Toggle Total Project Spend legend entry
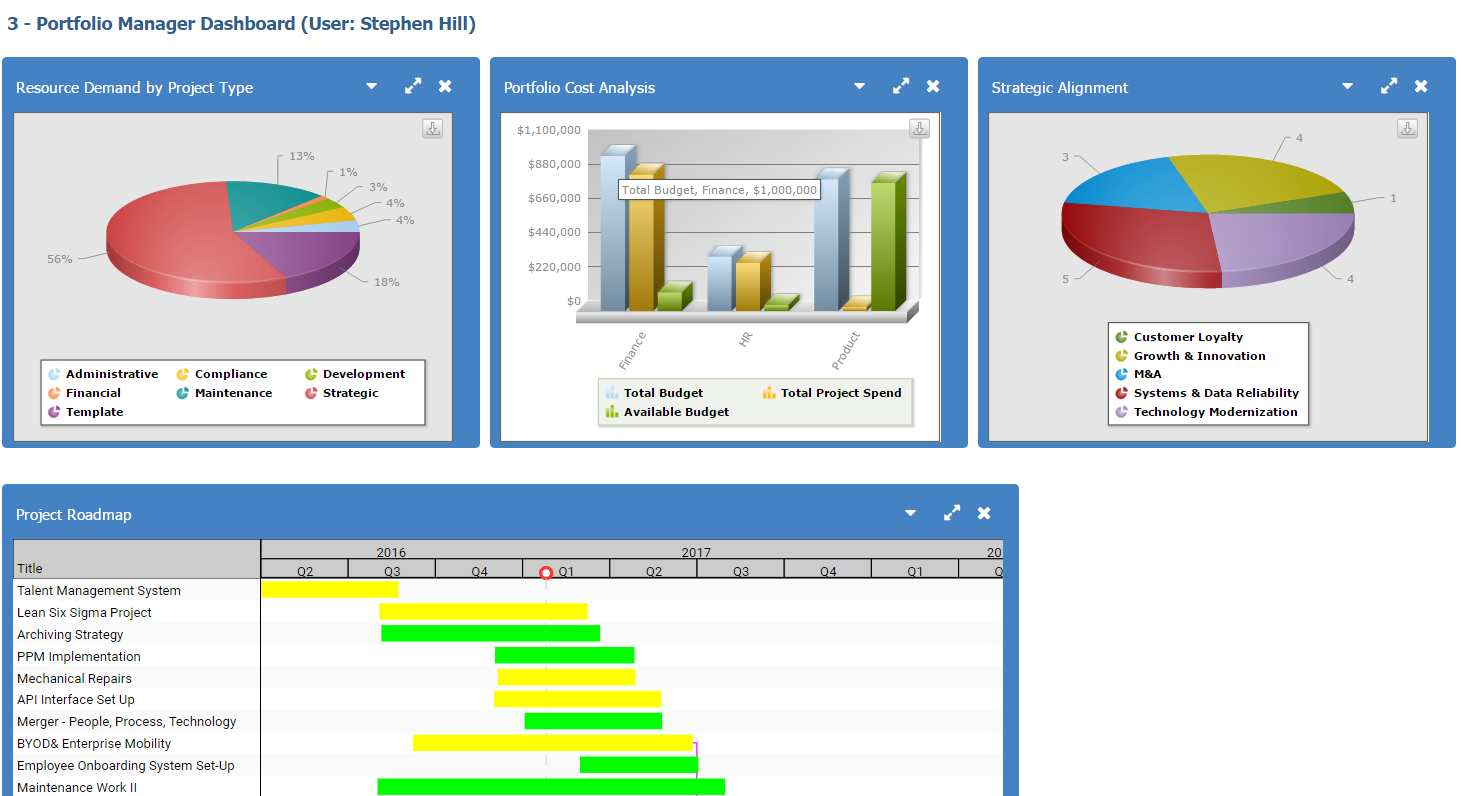1462x796 pixels. click(840, 393)
